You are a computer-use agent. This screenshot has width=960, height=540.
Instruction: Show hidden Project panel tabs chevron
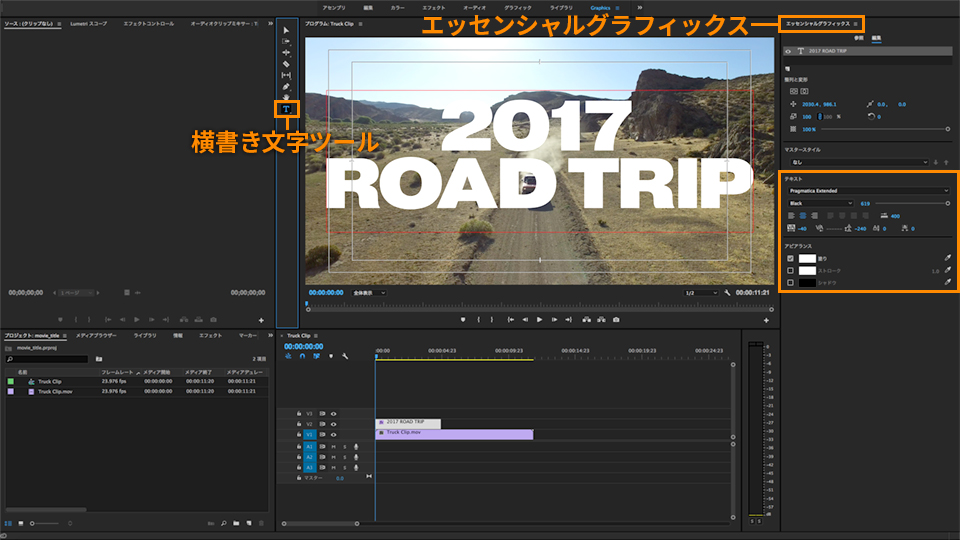270,336
